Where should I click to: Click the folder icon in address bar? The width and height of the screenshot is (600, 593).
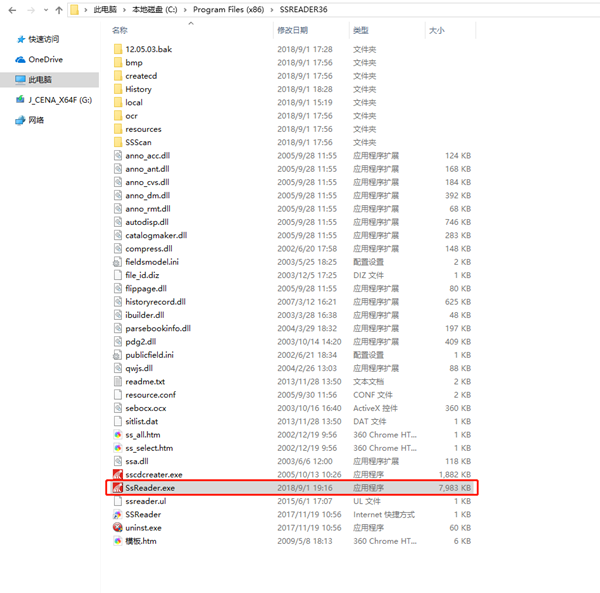pyautogui.click(x=75, y=10)
